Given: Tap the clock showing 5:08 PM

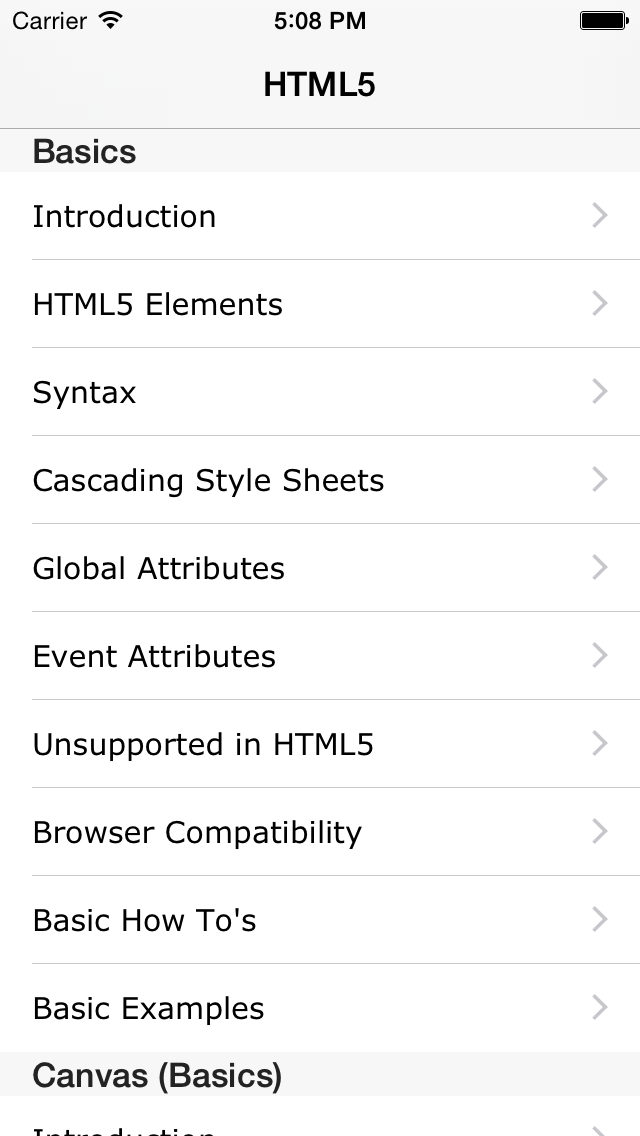Looking at the screenshot, I should tap(320, 20).
